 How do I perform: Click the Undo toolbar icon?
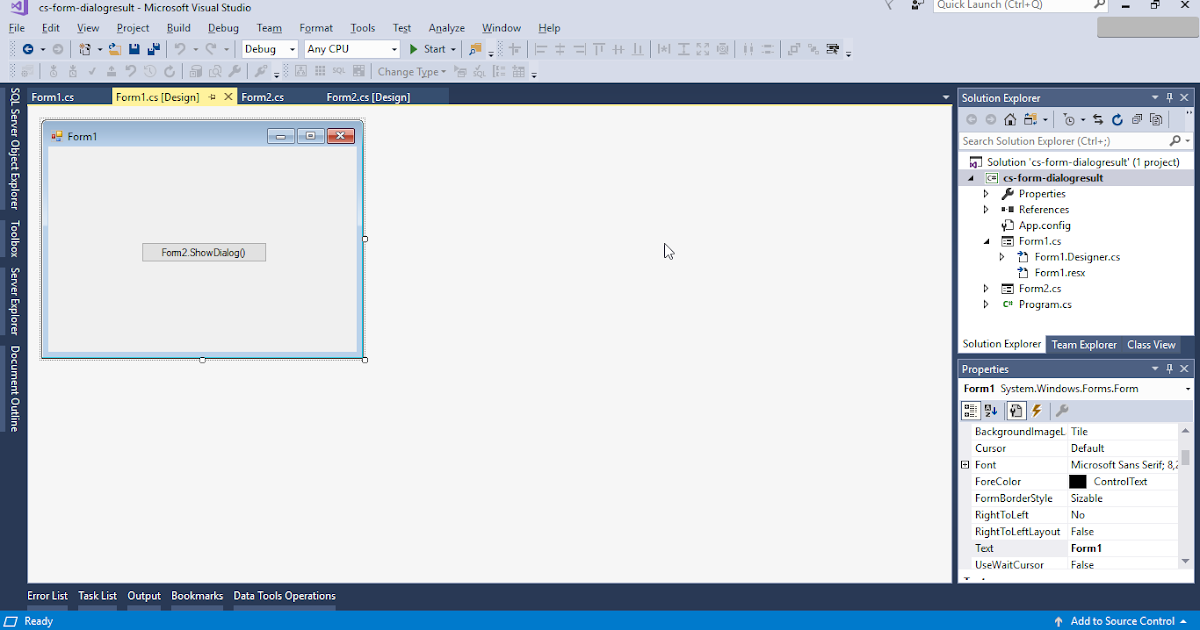click(x=179, y=48)
